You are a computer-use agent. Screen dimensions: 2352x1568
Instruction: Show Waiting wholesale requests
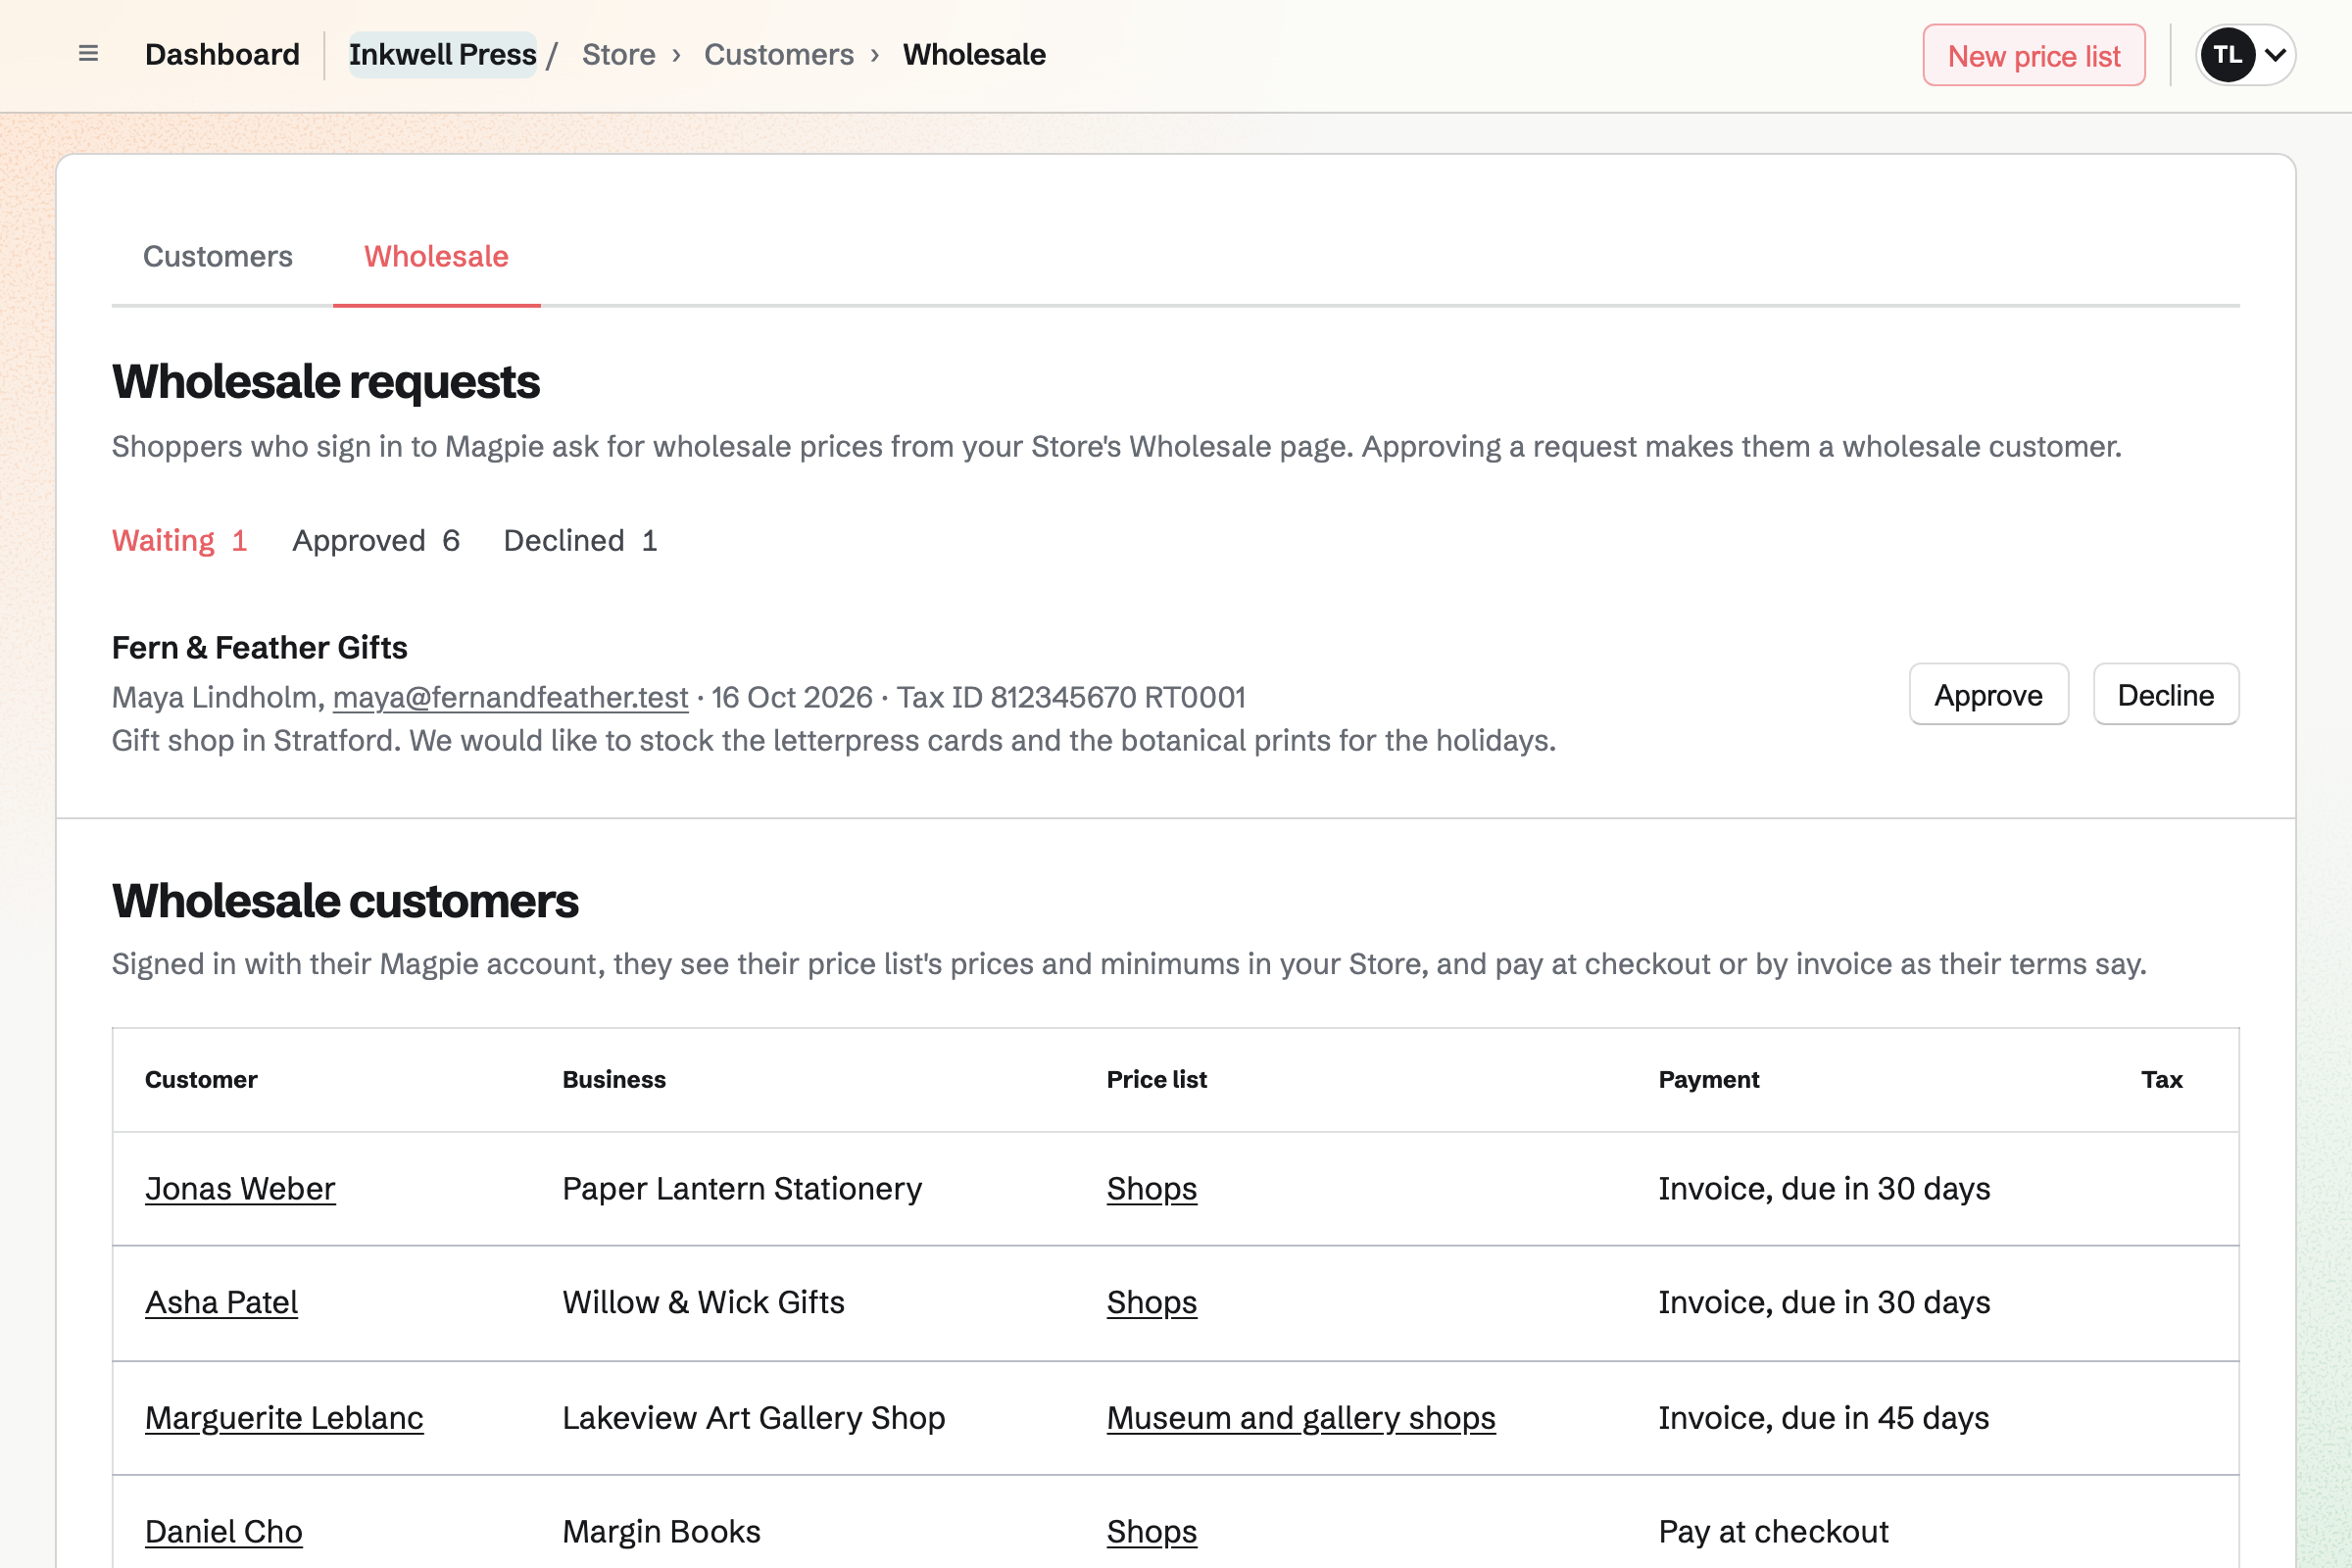(x=179, y=541)
